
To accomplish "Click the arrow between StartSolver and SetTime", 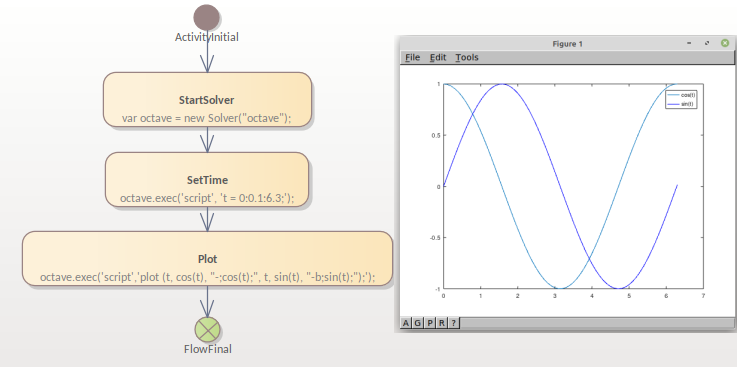I will tap(207, 140).
